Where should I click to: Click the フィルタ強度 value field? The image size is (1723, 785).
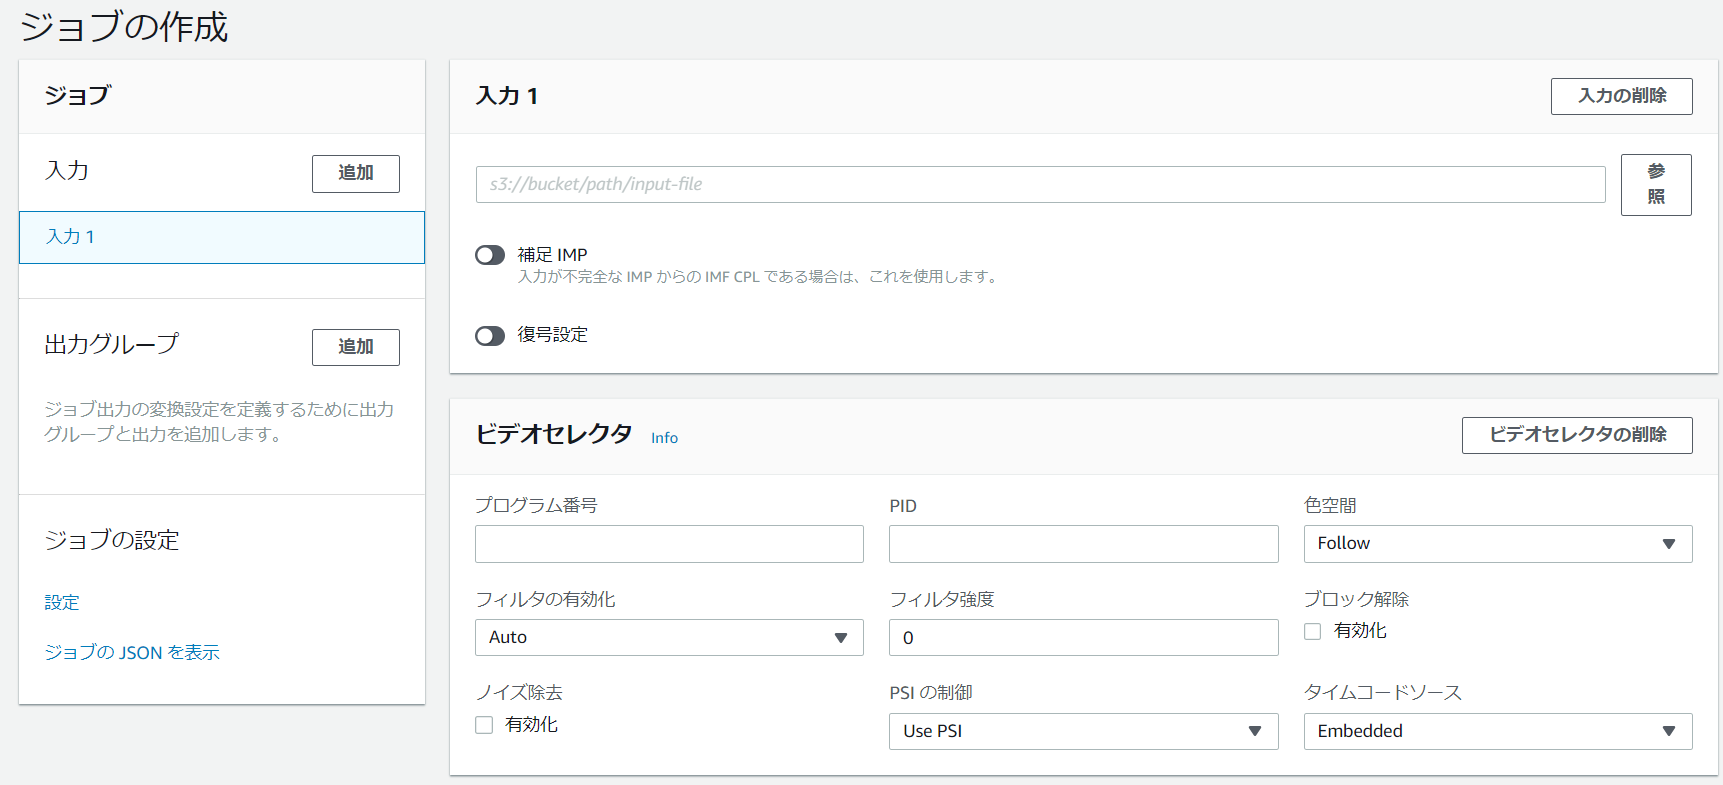[x=1083, y=638]
